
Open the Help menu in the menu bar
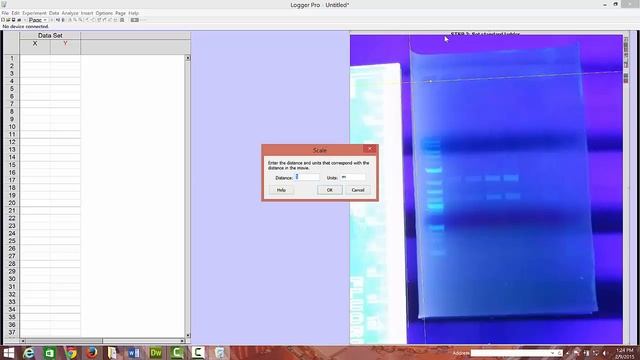click(x=133, y=13)
